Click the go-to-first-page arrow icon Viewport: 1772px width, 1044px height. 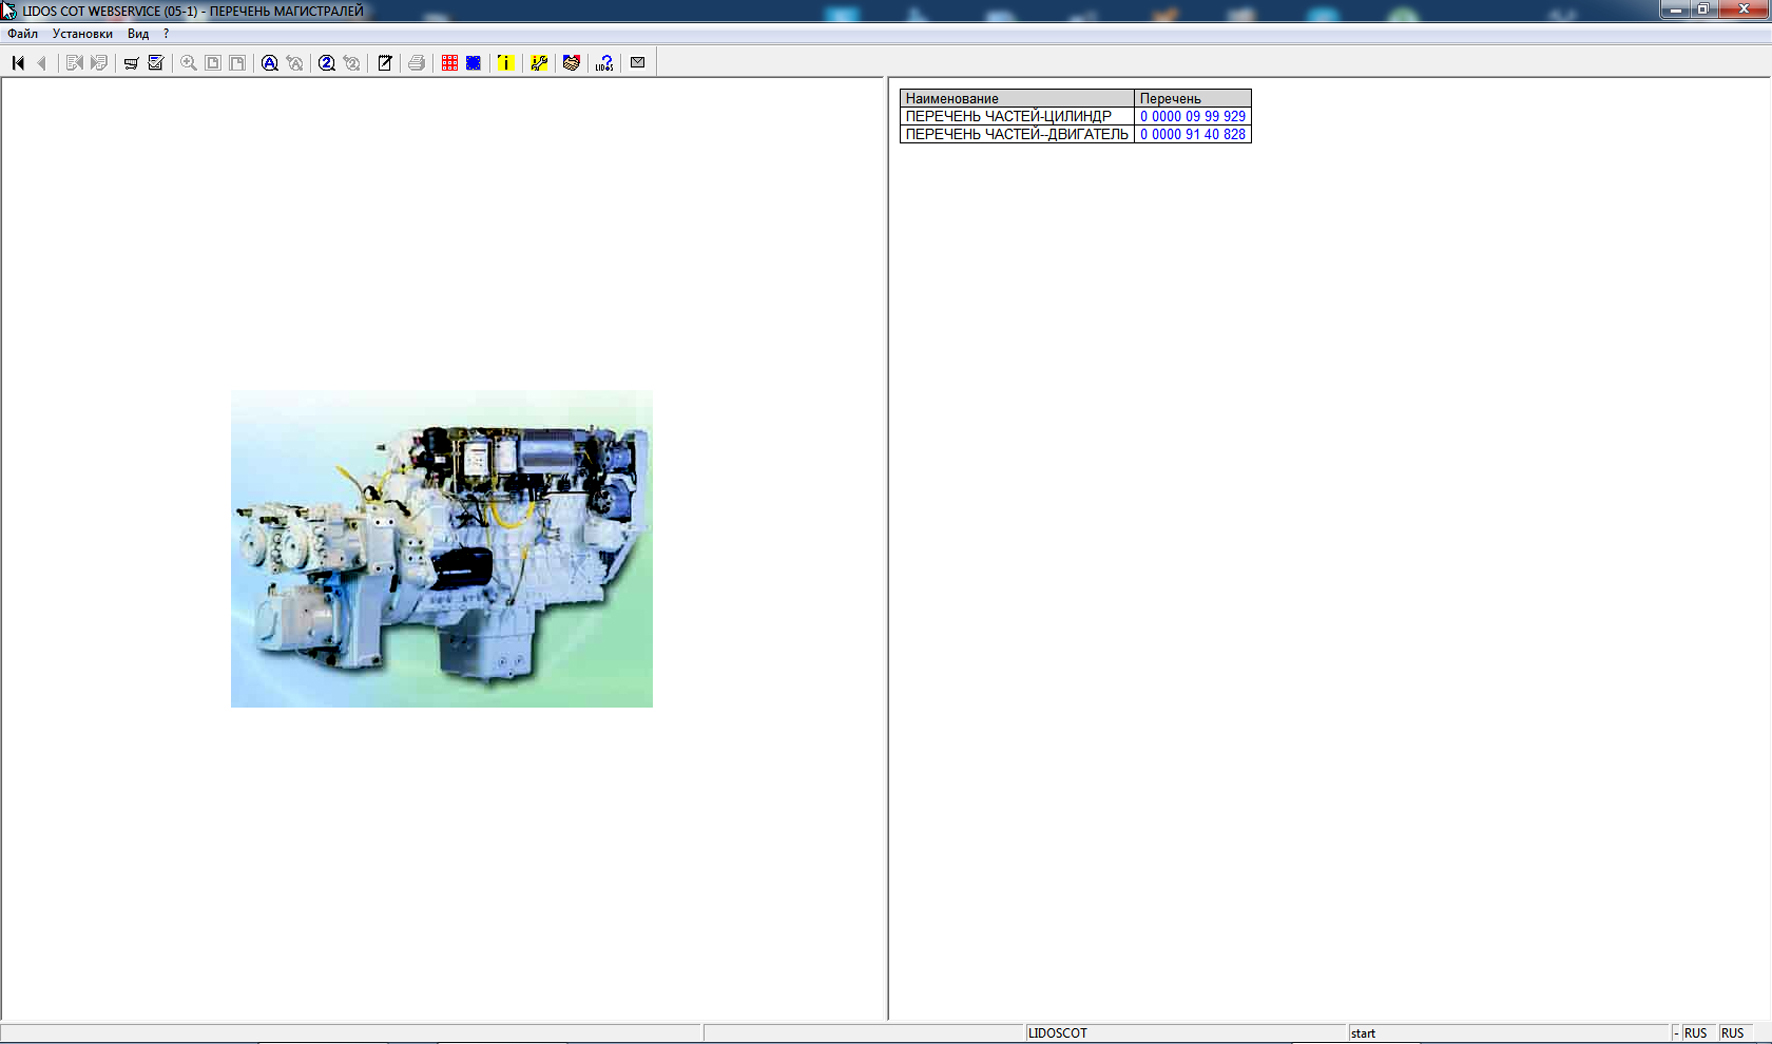pos(18,63)
